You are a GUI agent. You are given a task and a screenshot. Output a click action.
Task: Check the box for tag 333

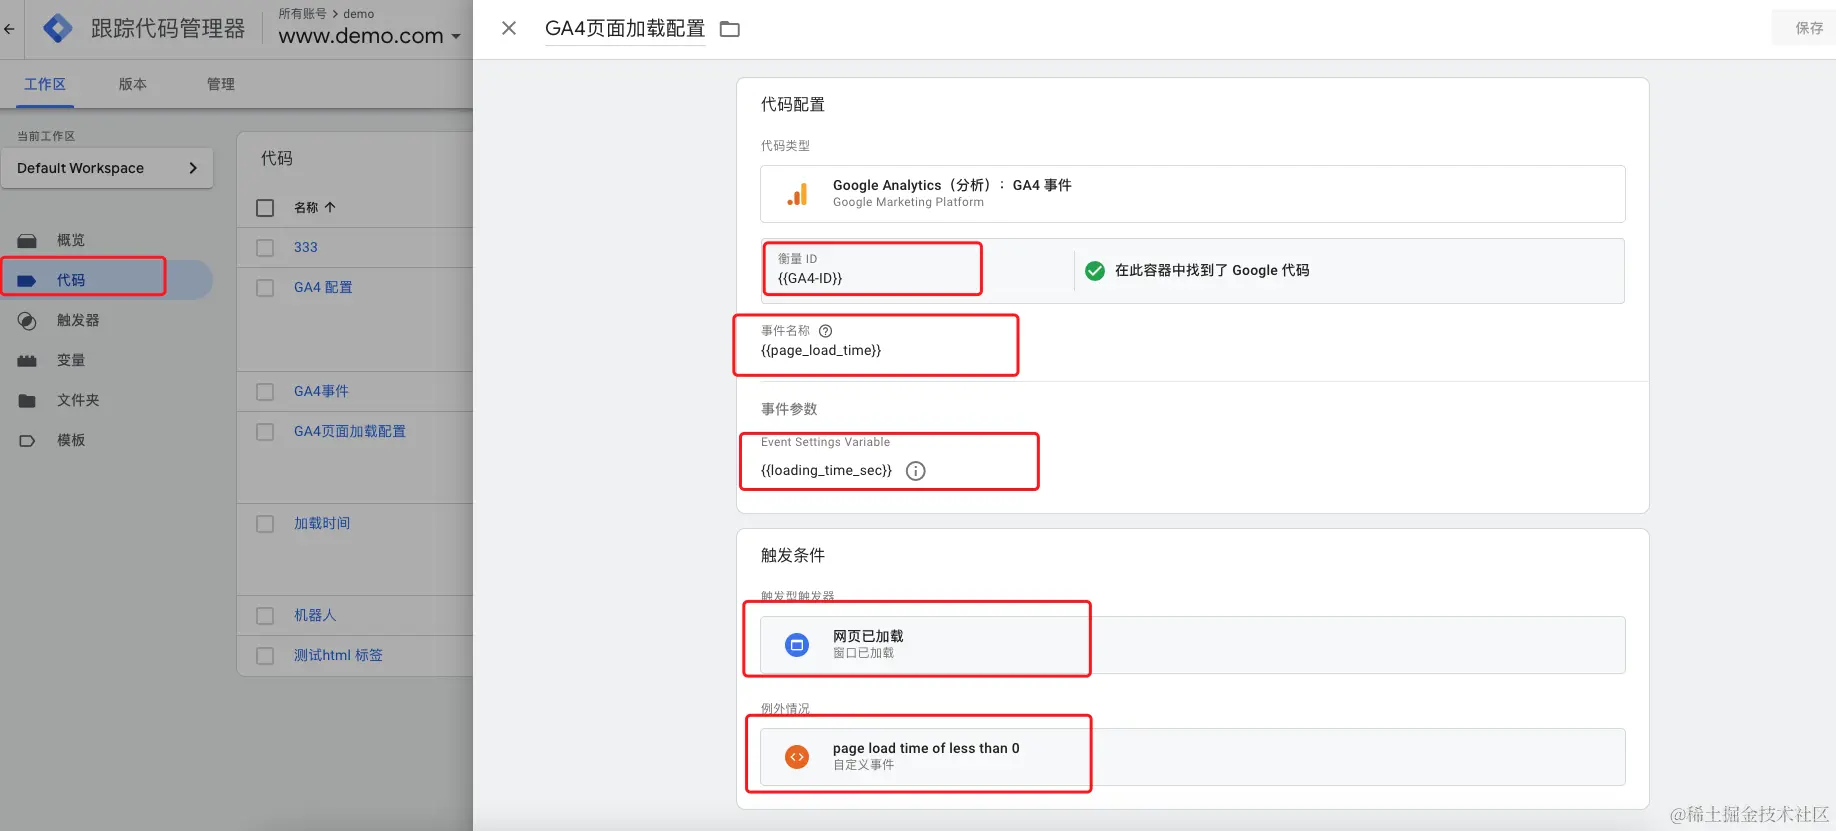point(265,247)
